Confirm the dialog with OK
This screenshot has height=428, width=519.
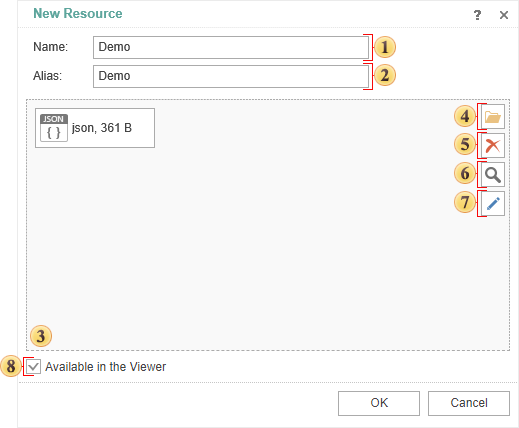[x=379, y=403]
